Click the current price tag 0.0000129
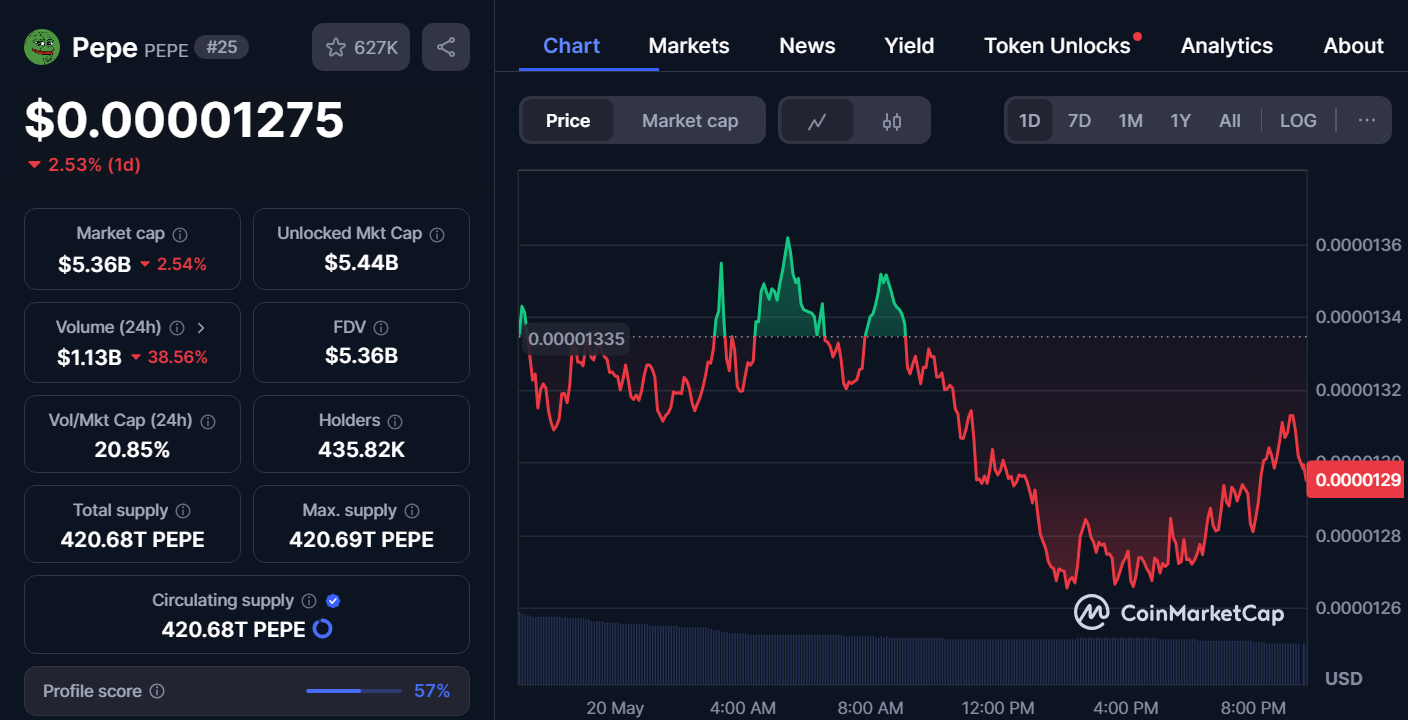 1357,480
